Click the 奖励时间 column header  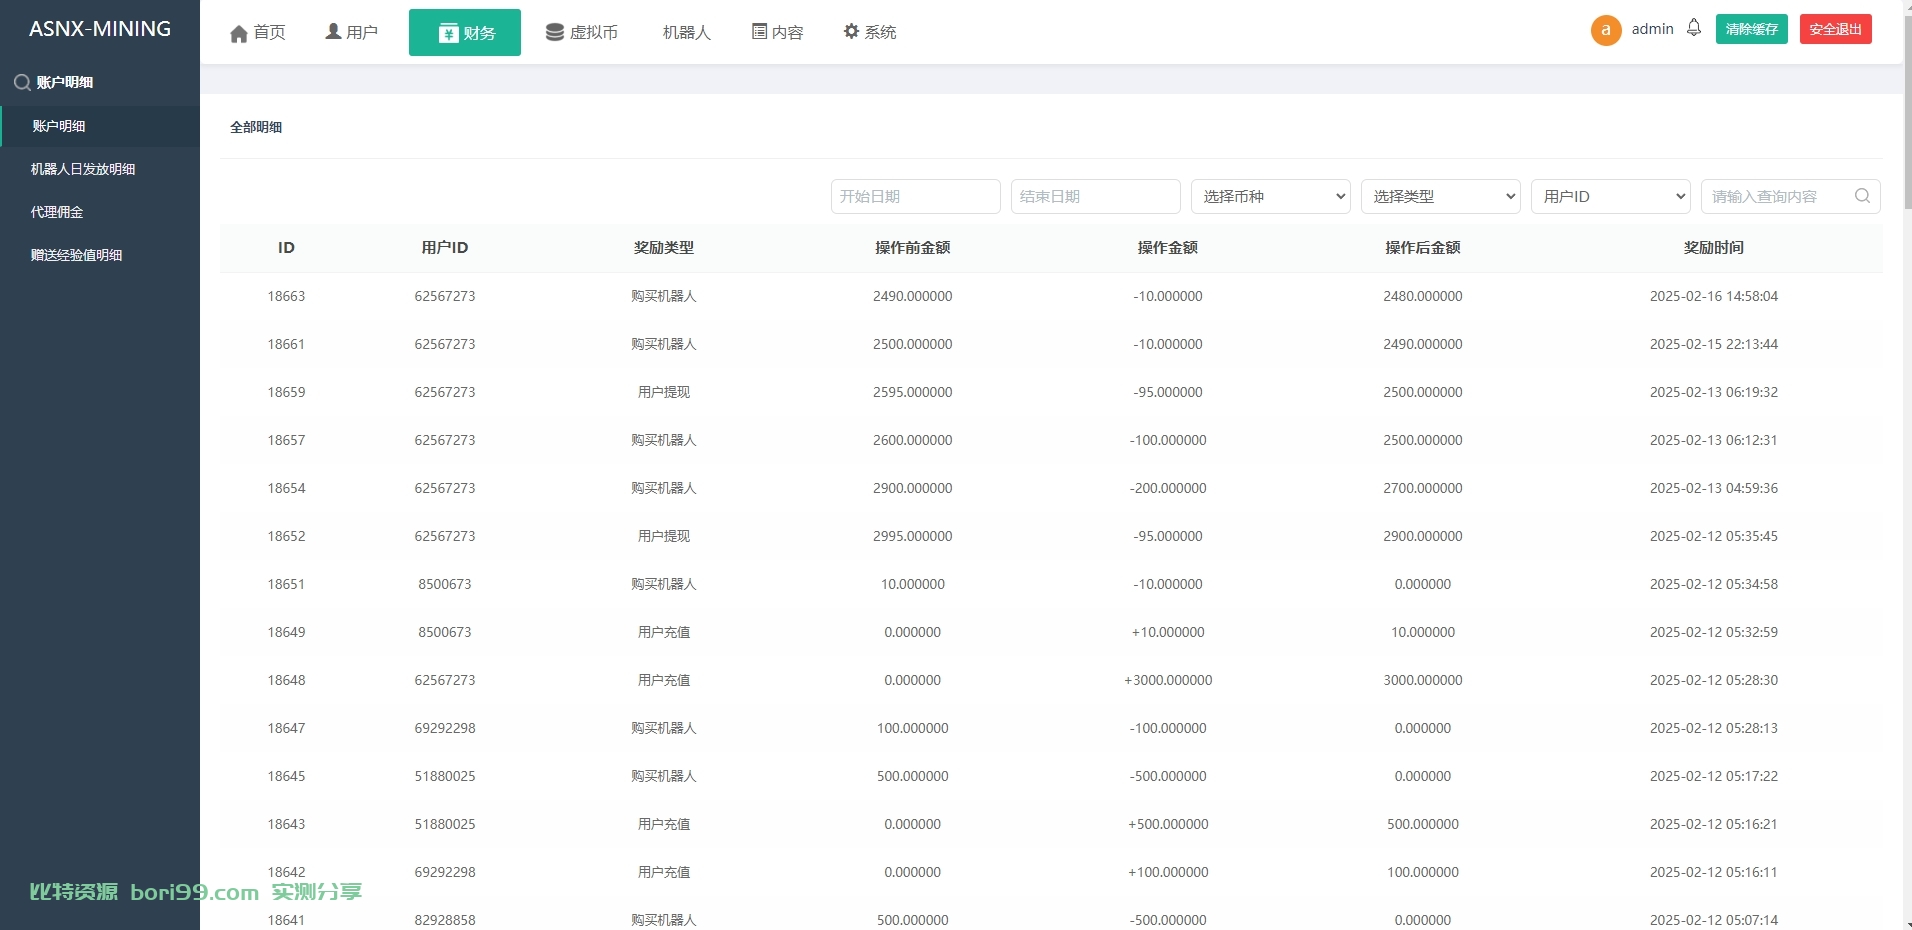[x=1714, y=247]
